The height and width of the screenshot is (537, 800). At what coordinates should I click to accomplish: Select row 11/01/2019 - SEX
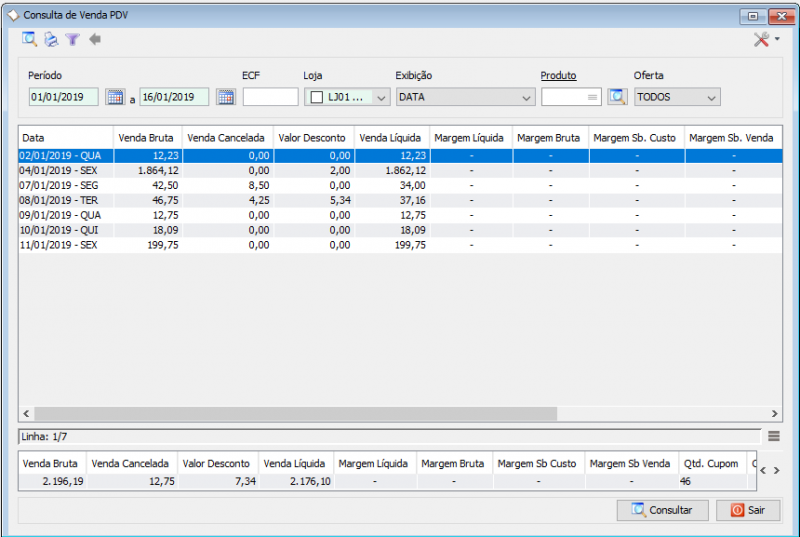coord(401,245)
